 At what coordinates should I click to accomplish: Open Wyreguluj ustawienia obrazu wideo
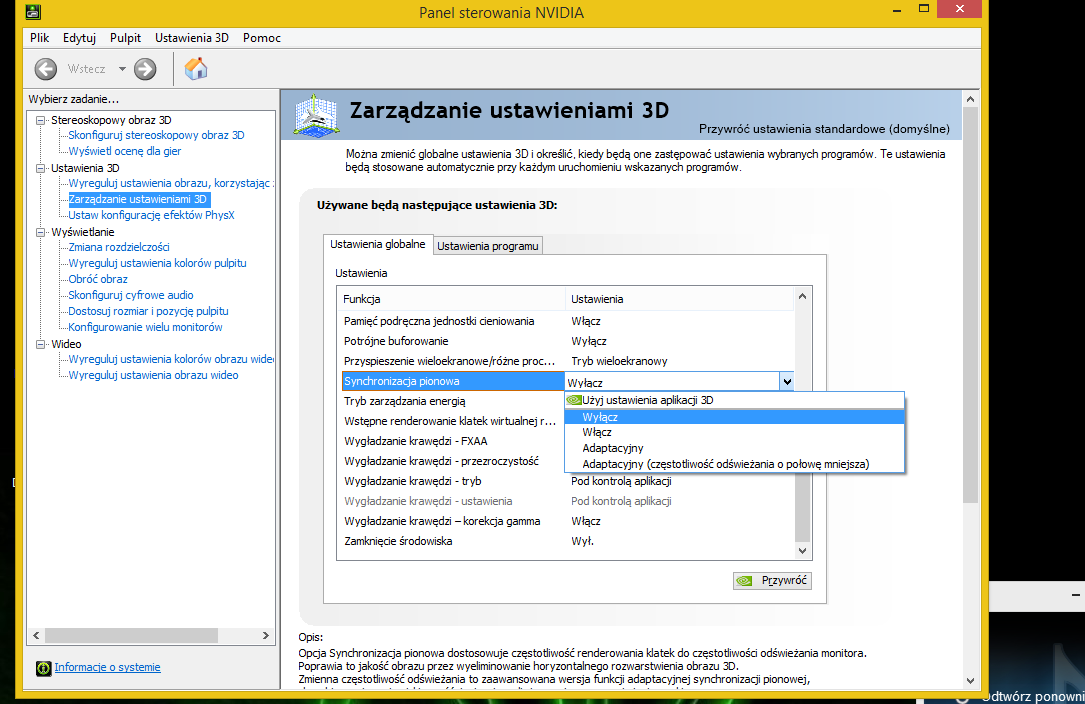(x=153, y=374)
